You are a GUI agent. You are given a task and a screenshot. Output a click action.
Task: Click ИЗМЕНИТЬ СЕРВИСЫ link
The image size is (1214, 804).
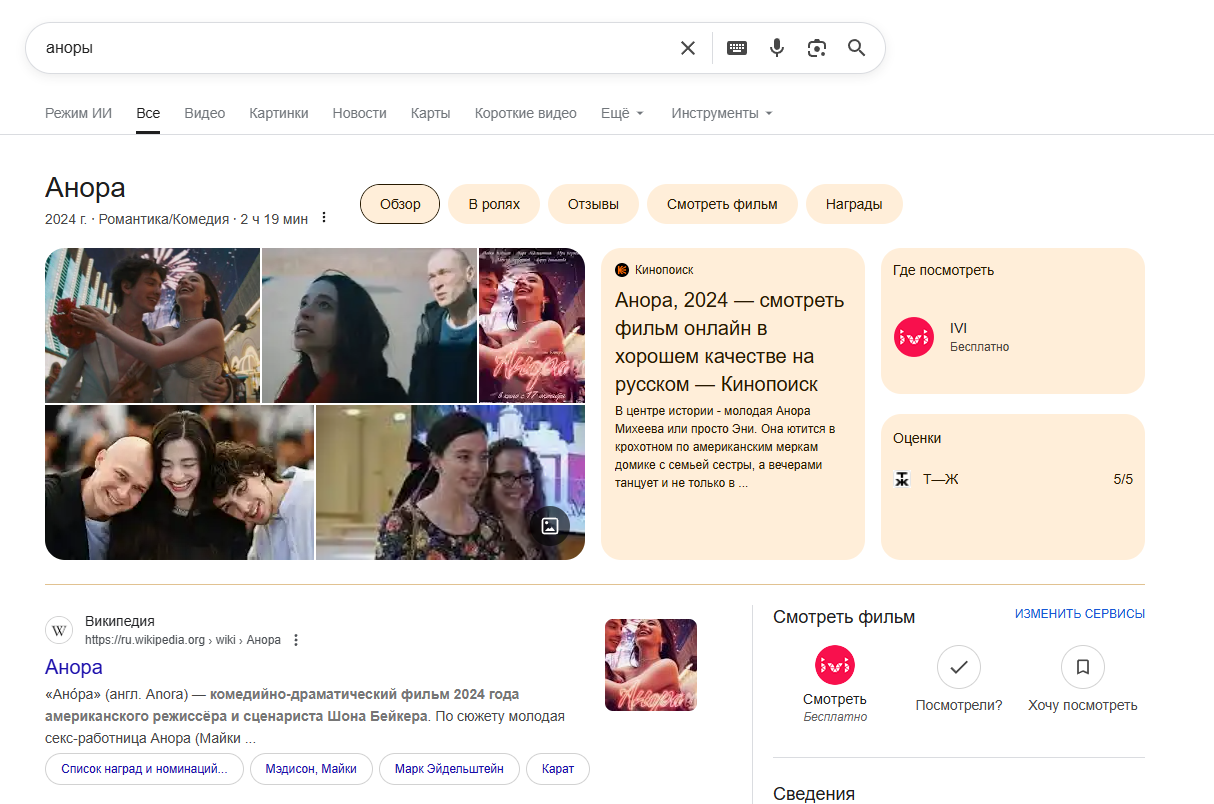tap(1080, 614)
